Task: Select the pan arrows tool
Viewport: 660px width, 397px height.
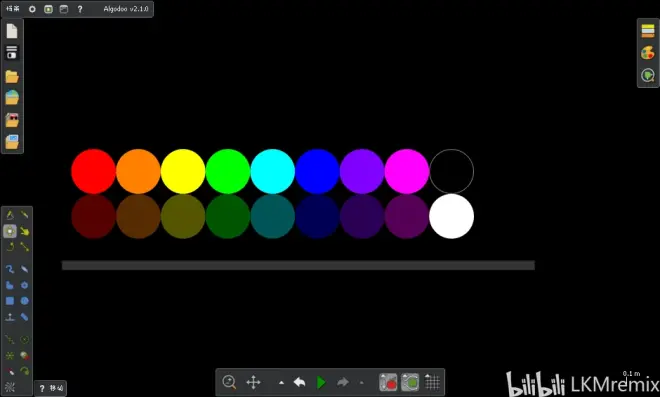Action: (253, 382)
